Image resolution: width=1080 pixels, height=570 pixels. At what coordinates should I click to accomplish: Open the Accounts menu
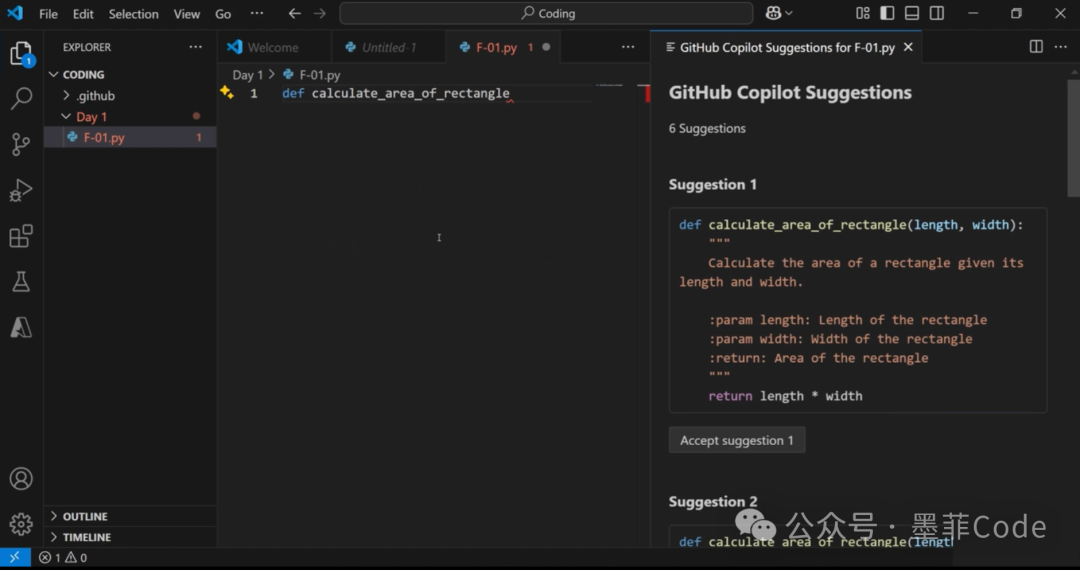[x=21, y=478]
